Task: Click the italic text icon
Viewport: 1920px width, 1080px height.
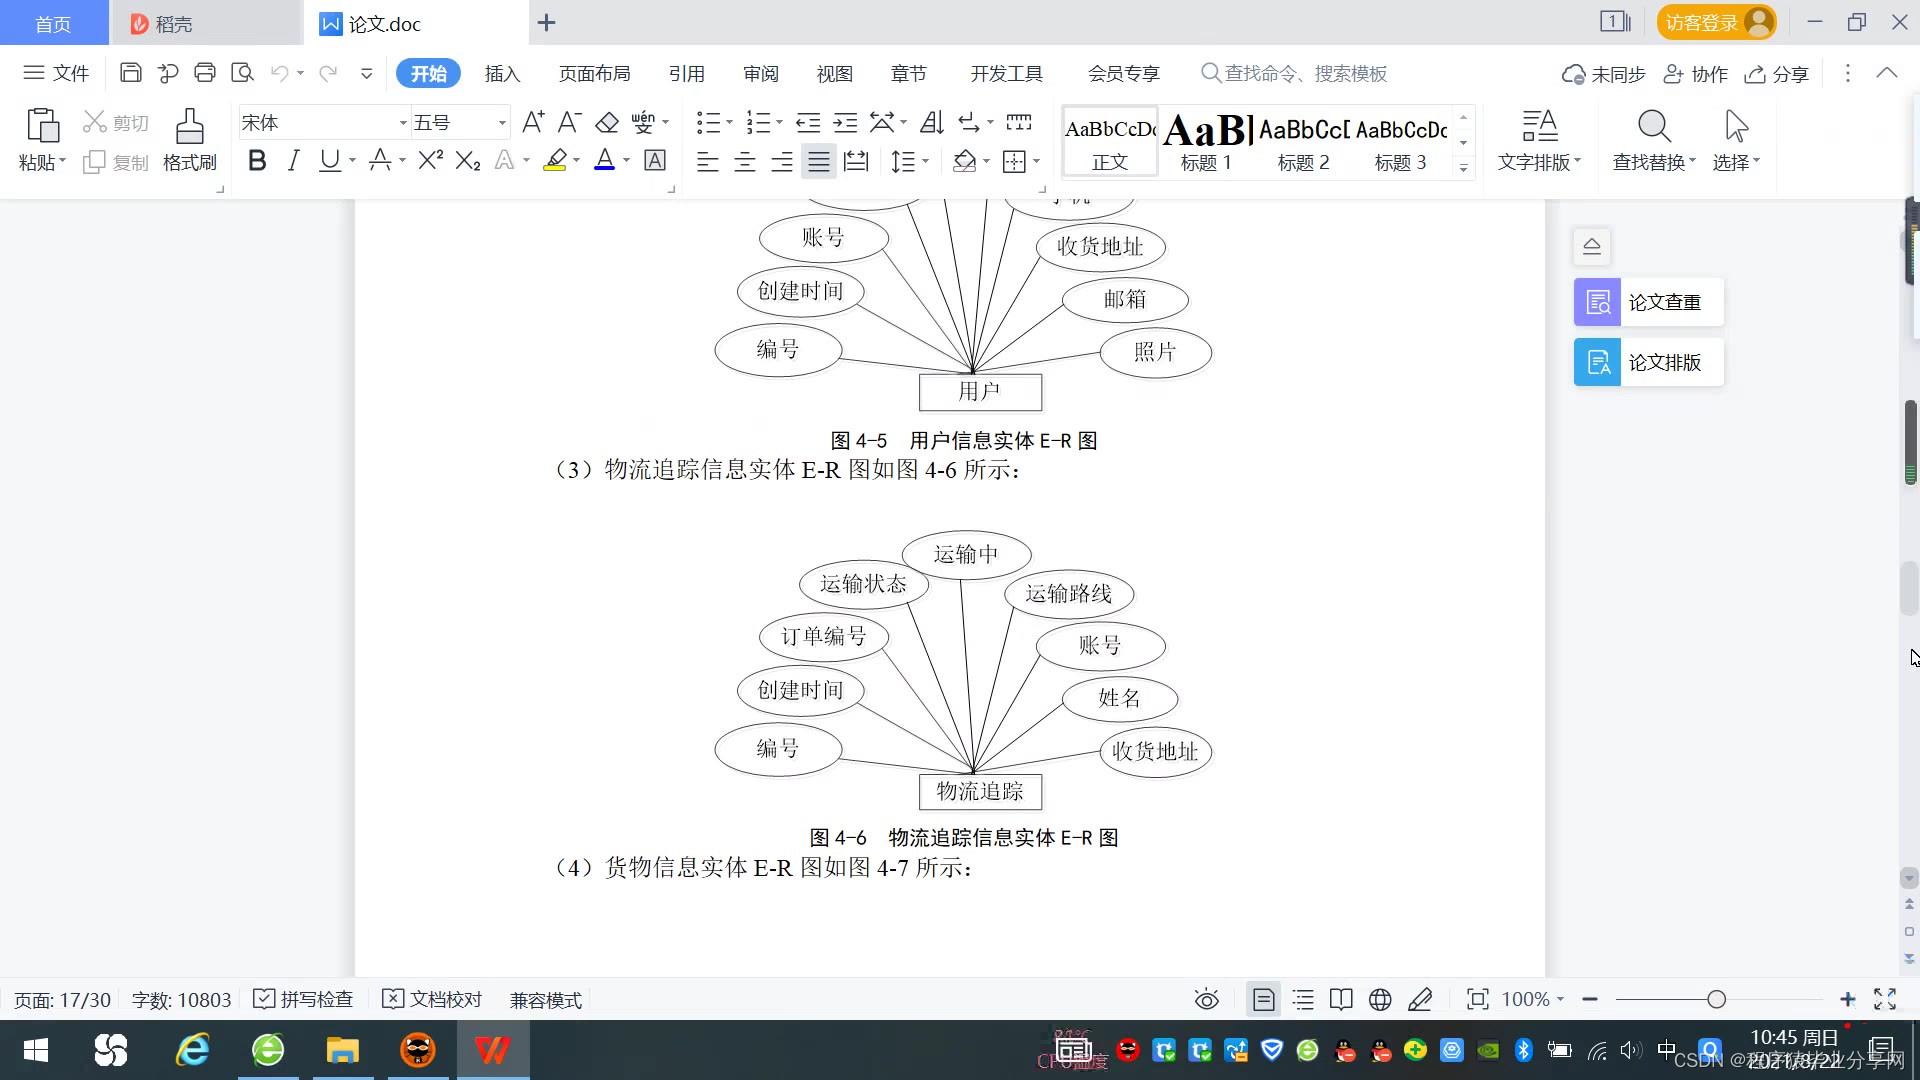Action: (x=293, y=161)
